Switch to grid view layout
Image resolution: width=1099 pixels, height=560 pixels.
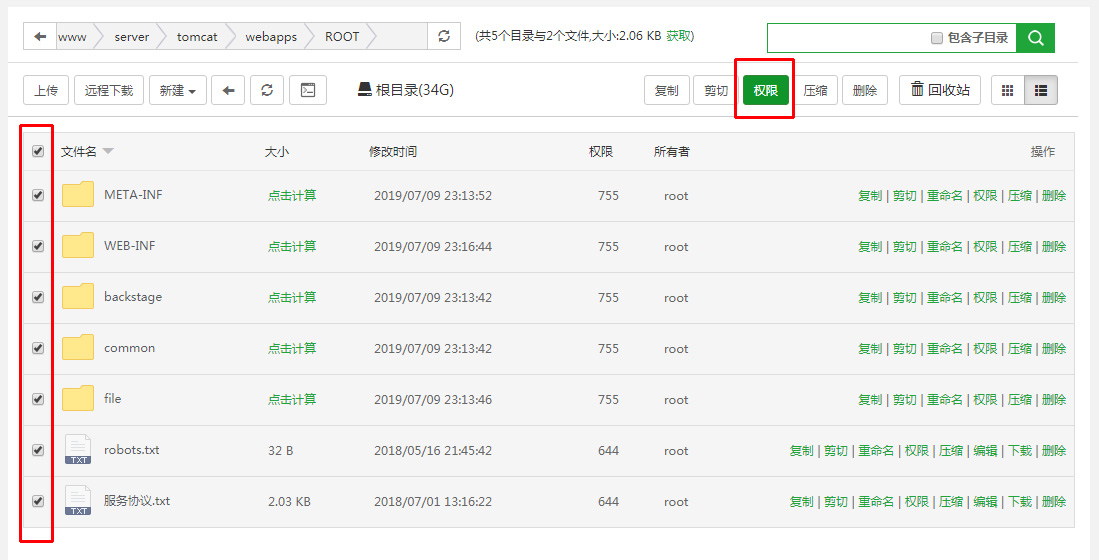click(1007, 90)
